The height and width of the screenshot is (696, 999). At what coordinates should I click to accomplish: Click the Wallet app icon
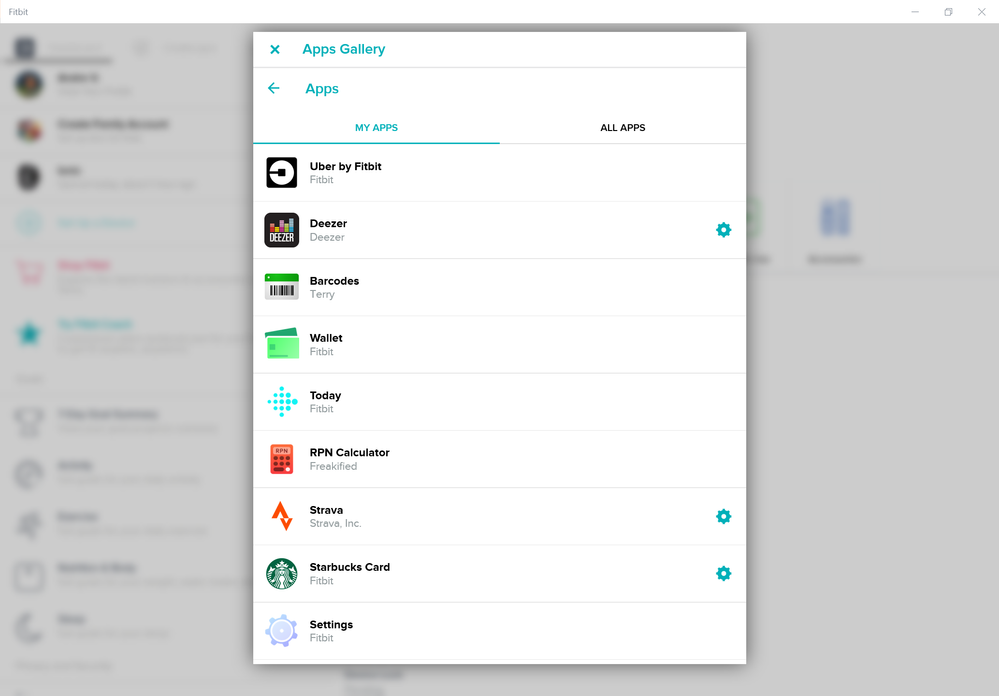(282, 344)
